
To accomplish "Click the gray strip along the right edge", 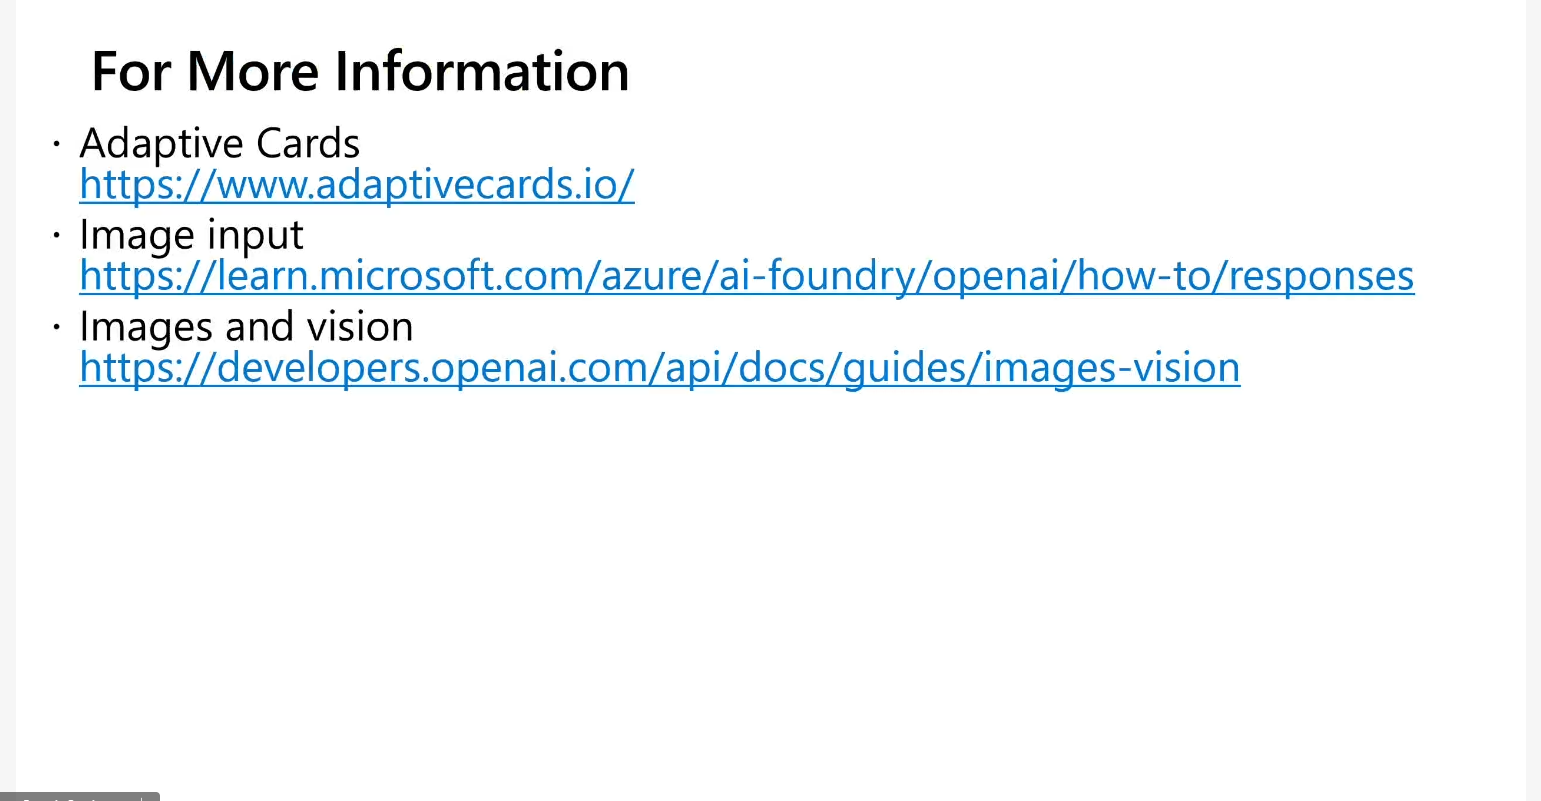I will point(1533,400).
